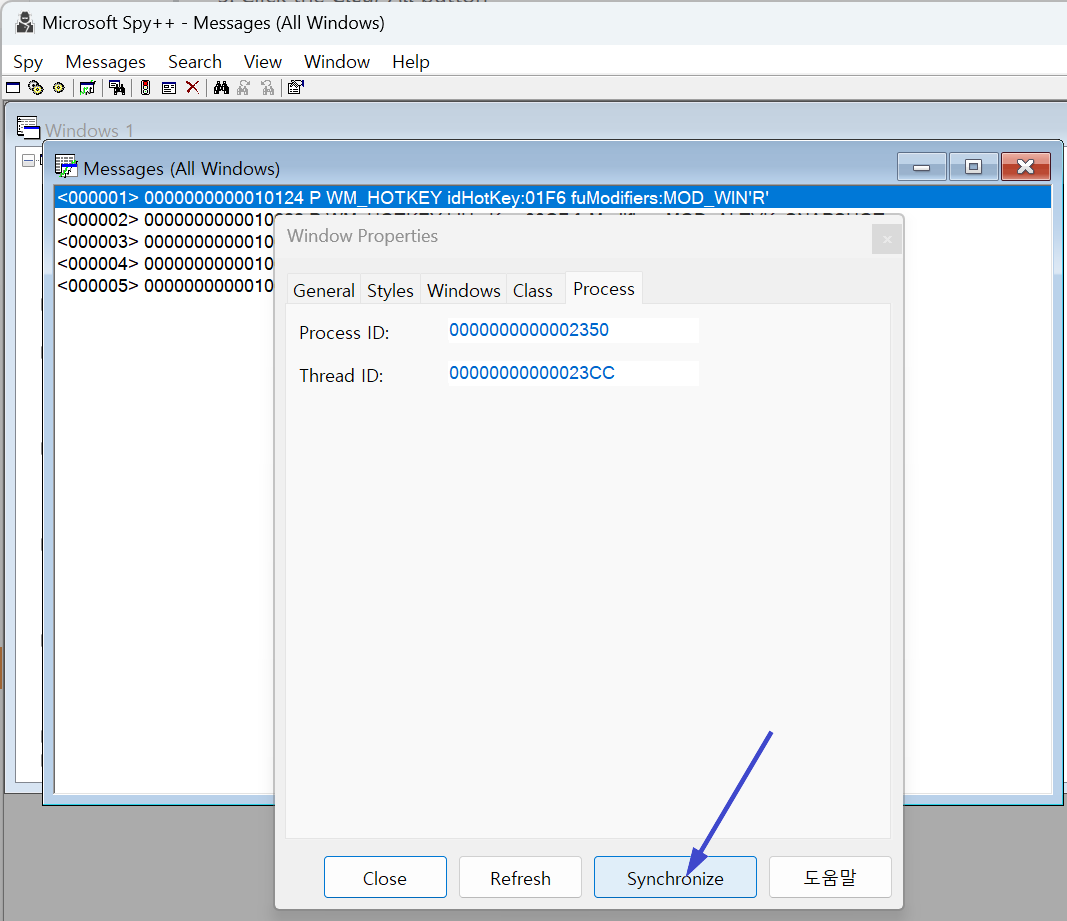Image resolution: width=1067 pixels, height=921 pixels.
Task: Maximize the Messages (All Windows) child window
Action: point(973,167)
